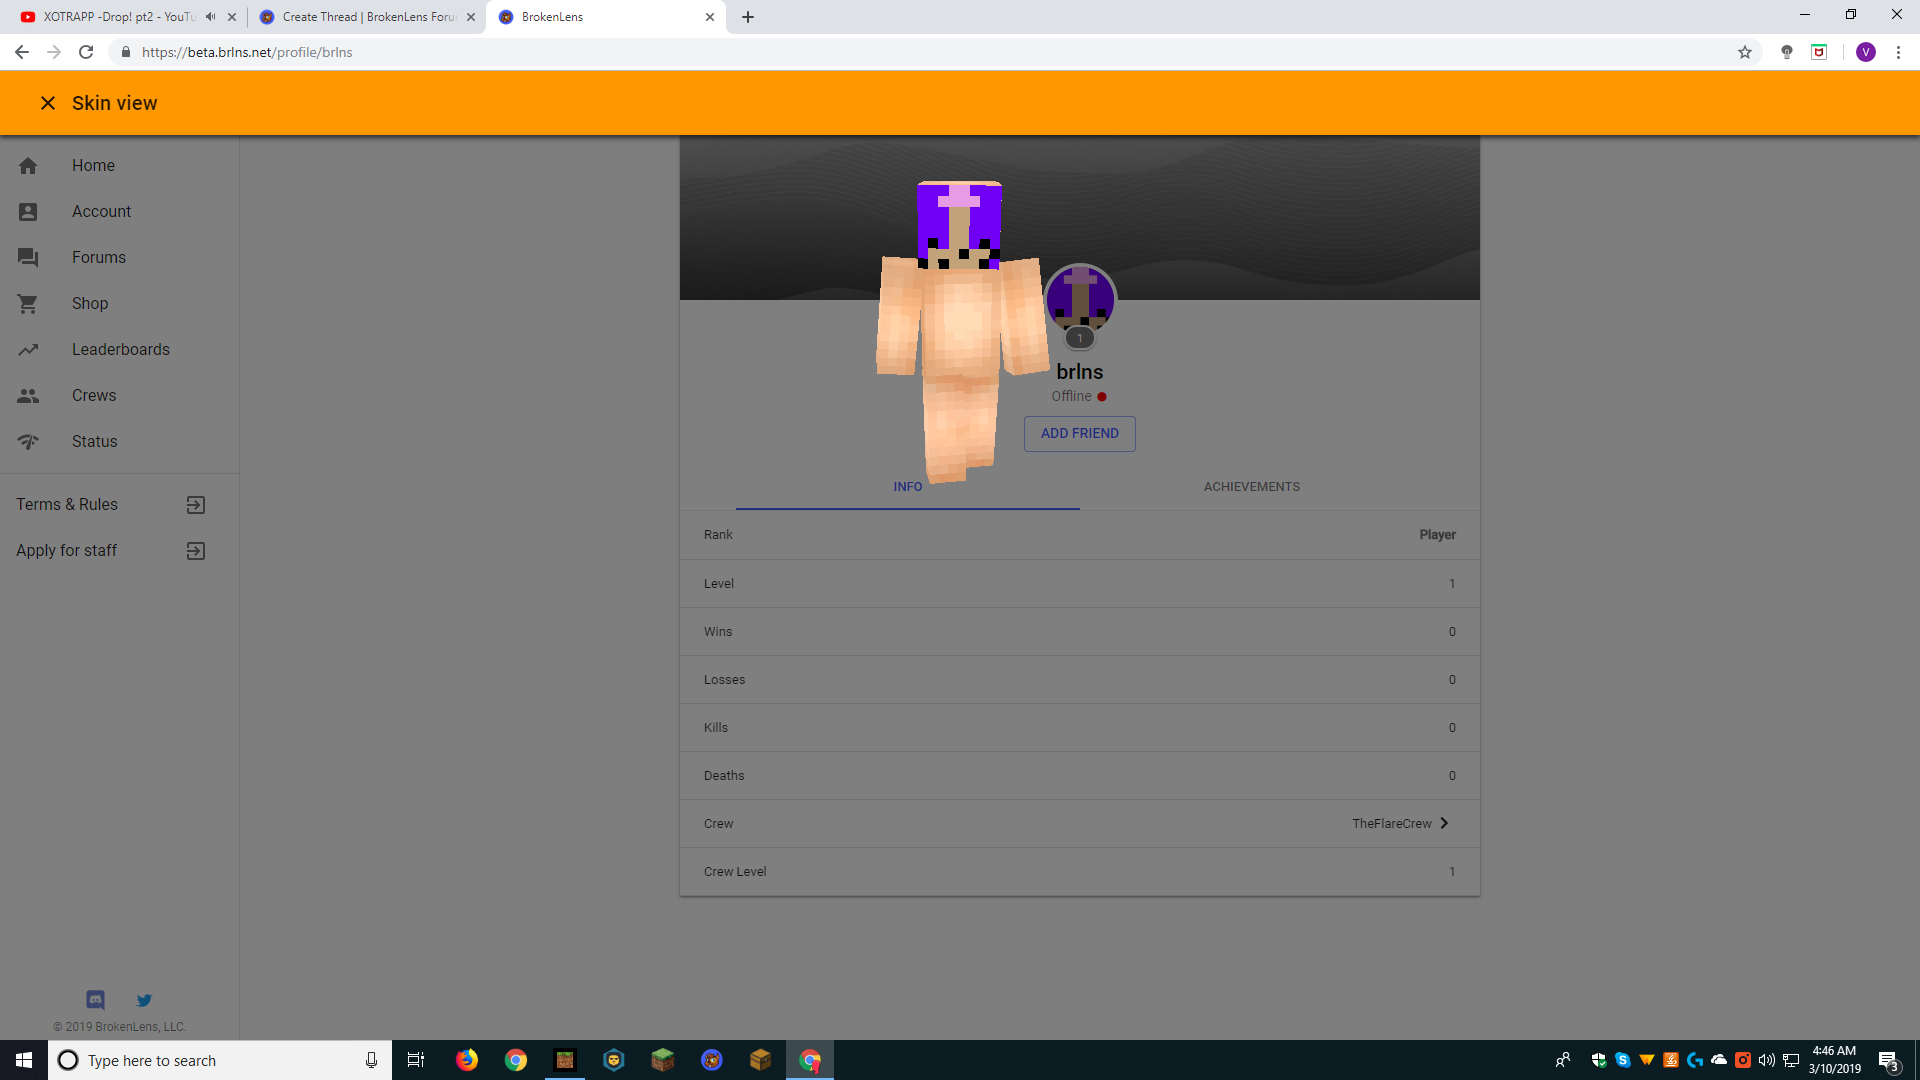Click the lightbulb extension icon
Image resolution: width=1920 pixels, height=1080 pixels.
pyautogui.click(x=1787, y=52)
